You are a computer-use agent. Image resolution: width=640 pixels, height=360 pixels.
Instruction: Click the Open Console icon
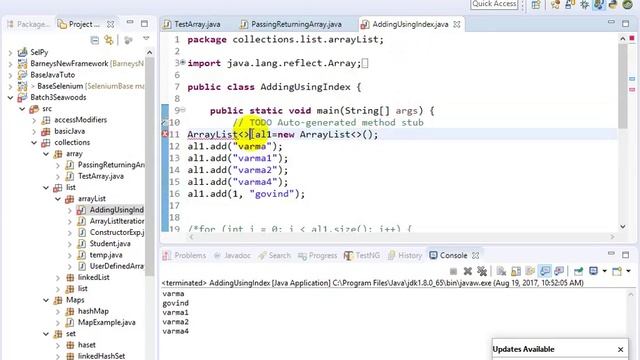pyautogui.click(x=617, y=271)
